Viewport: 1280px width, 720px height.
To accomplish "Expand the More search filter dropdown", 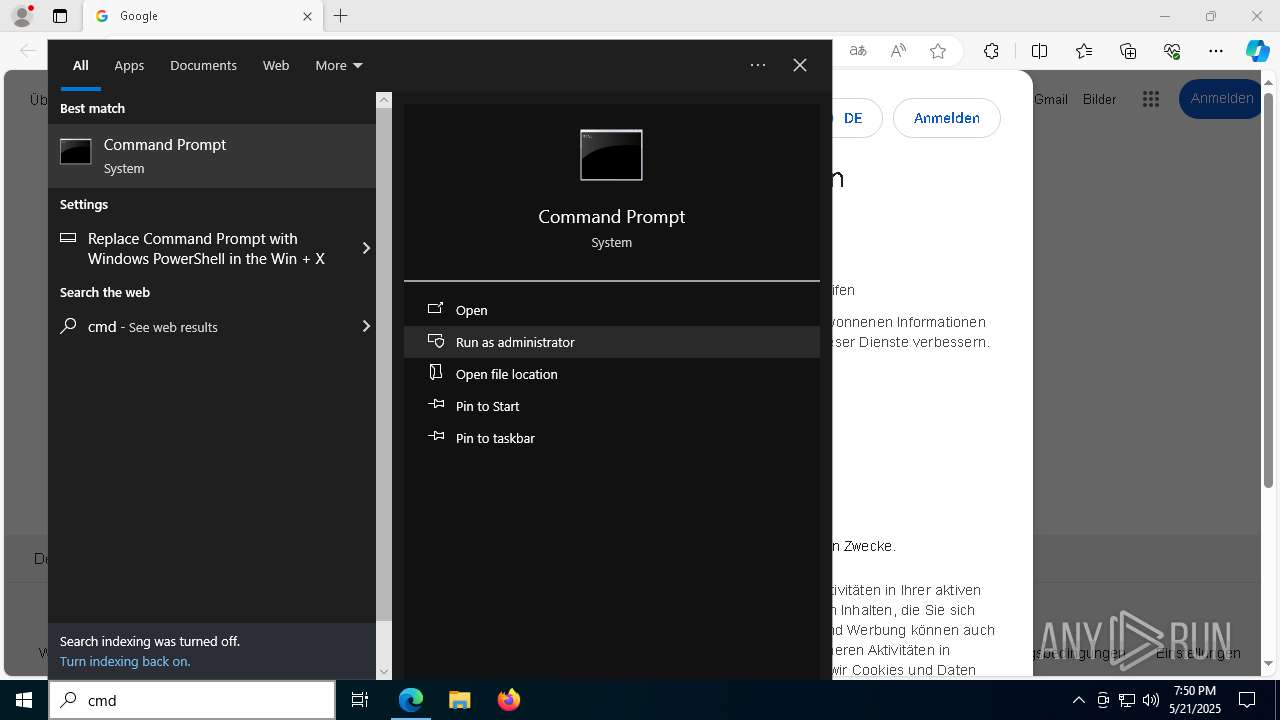I will coord(338,65).
